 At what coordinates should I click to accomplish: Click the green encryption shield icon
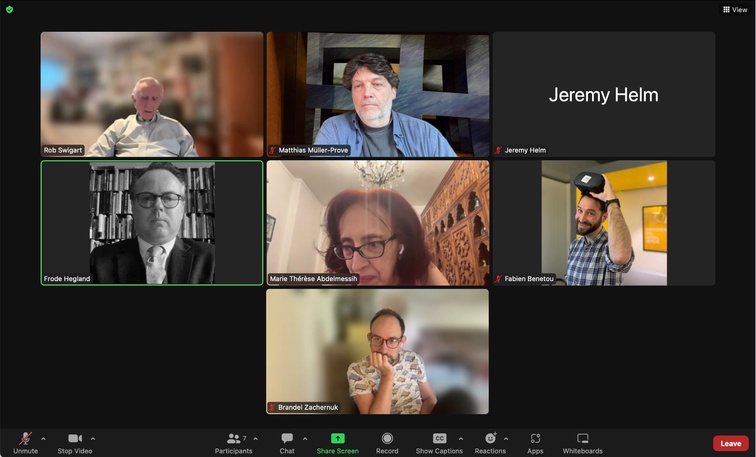10,9
